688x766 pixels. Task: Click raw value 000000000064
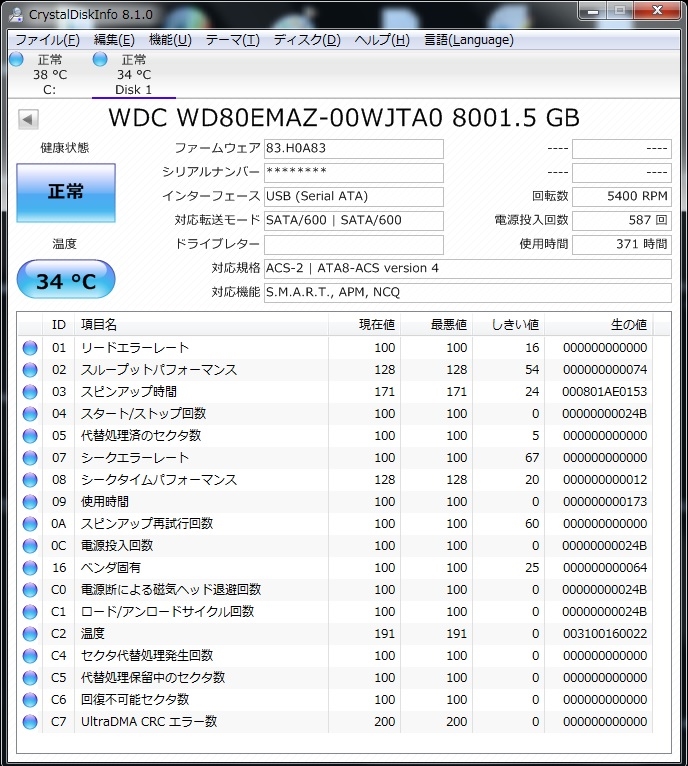pyautogui.click(x=605, y=568)
